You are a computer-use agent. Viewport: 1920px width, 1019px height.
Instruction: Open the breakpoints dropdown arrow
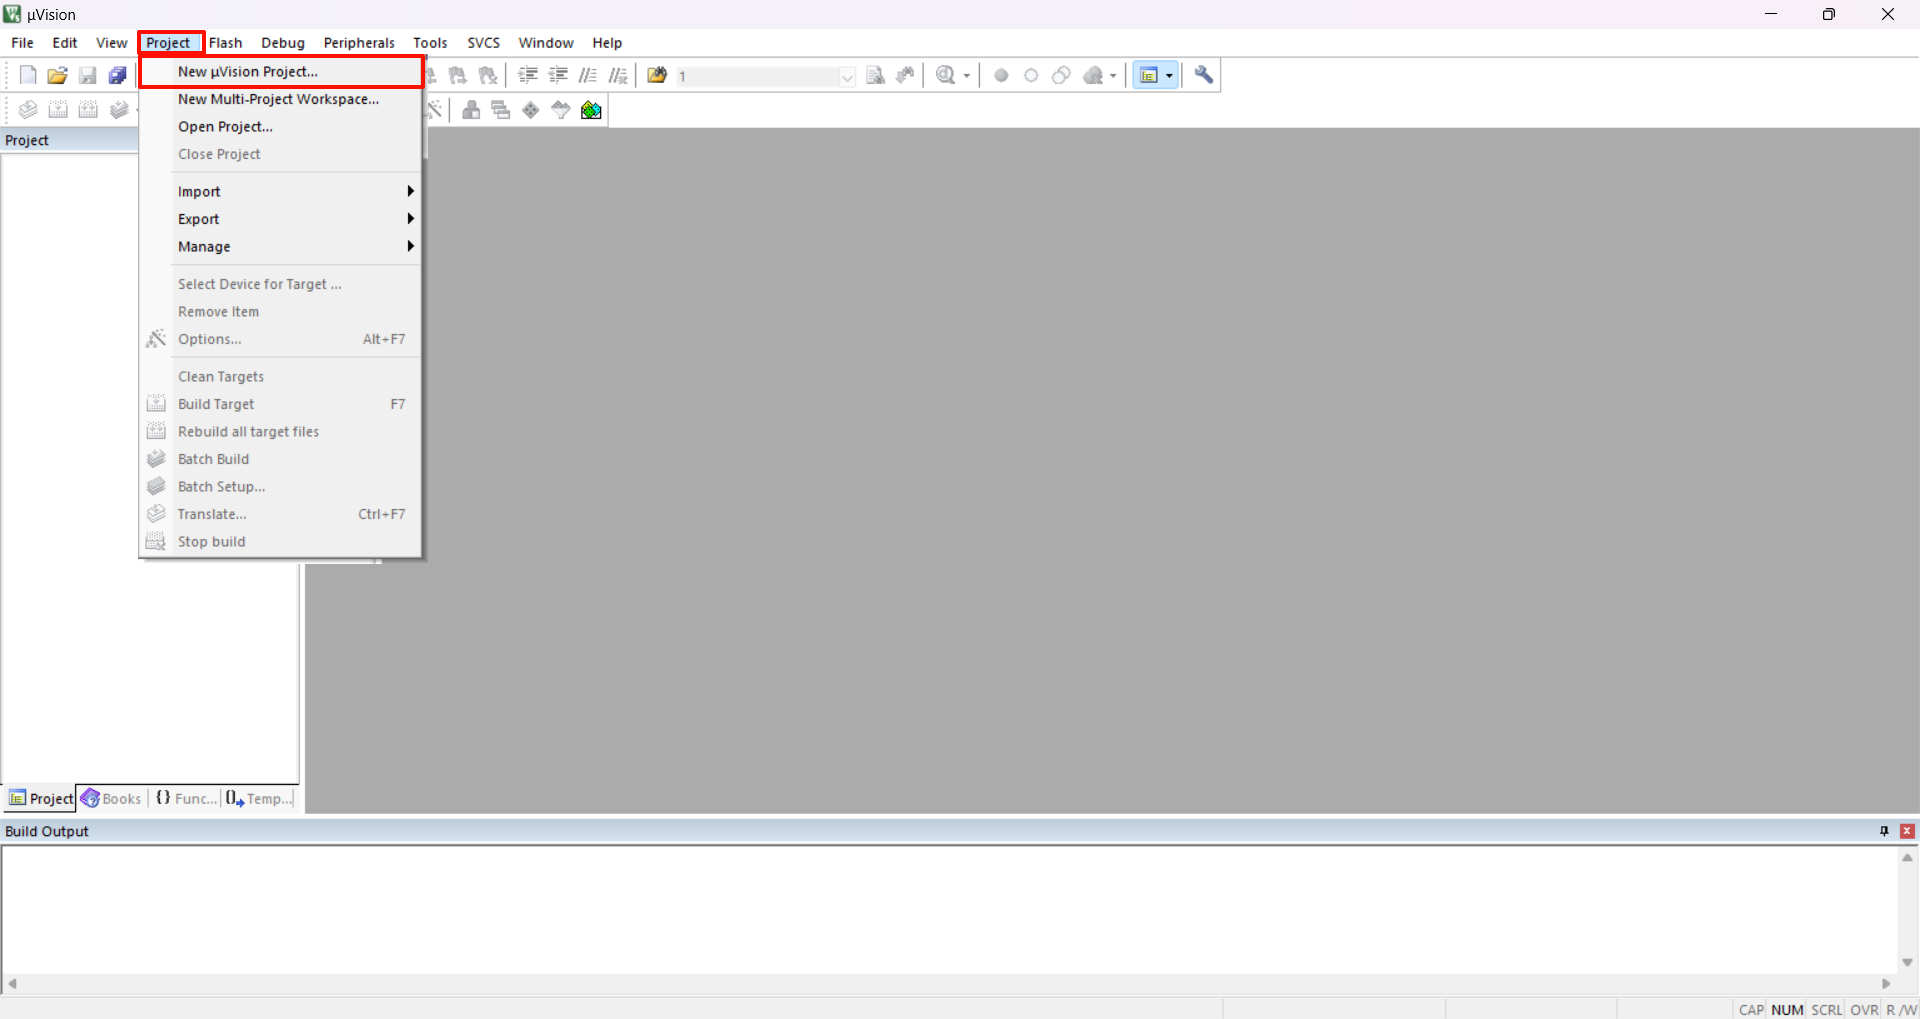1113,75
